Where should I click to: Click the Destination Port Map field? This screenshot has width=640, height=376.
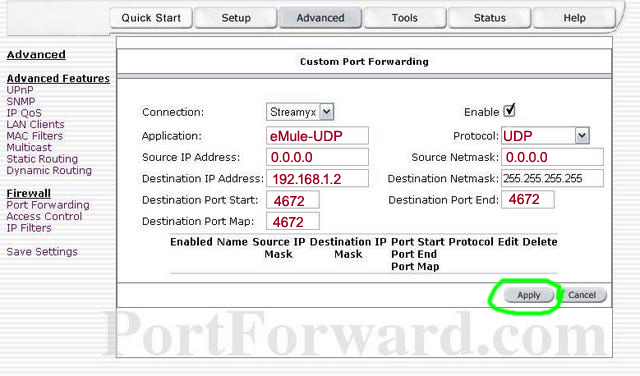point(293,221)
